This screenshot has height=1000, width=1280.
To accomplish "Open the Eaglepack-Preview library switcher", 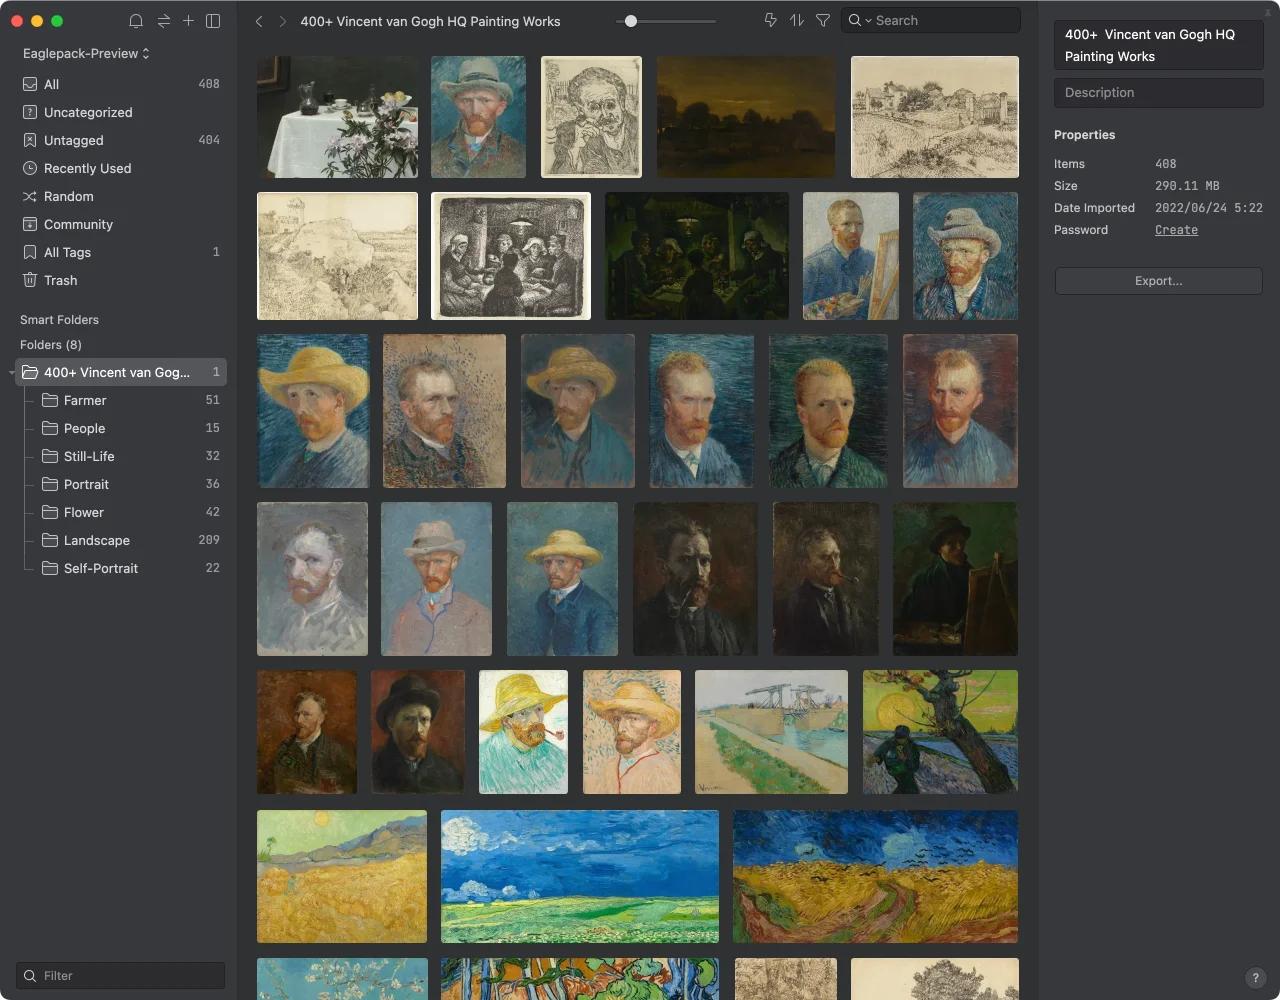I will (x=86, y=53).
